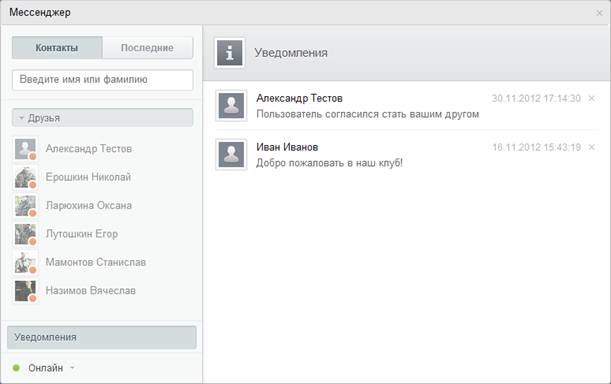Image resolution: width=611 pixels, height=384 pixels.
Task: Click the timestamp 30.11.2012 17:14:30
Action: 536,98
